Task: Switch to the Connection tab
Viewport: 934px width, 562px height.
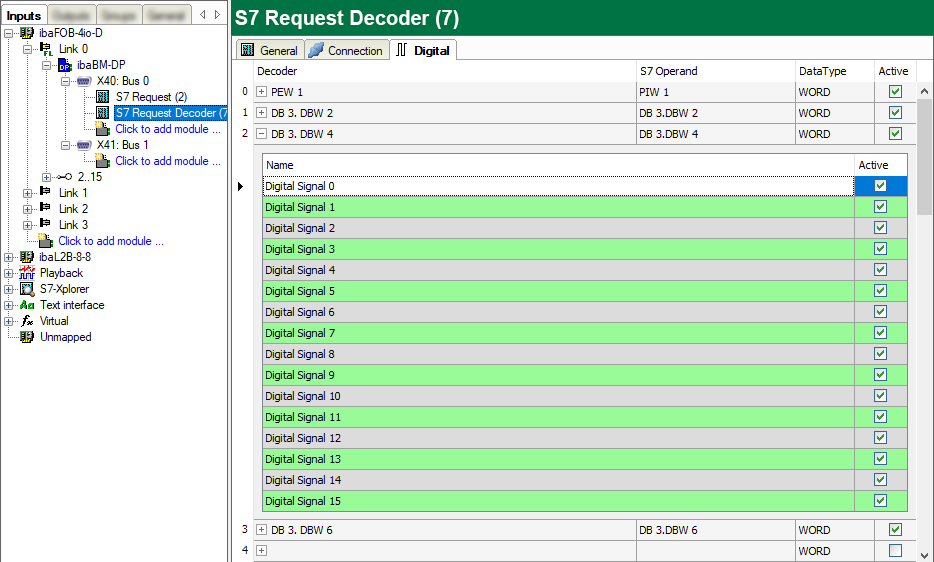Action: 346,50
